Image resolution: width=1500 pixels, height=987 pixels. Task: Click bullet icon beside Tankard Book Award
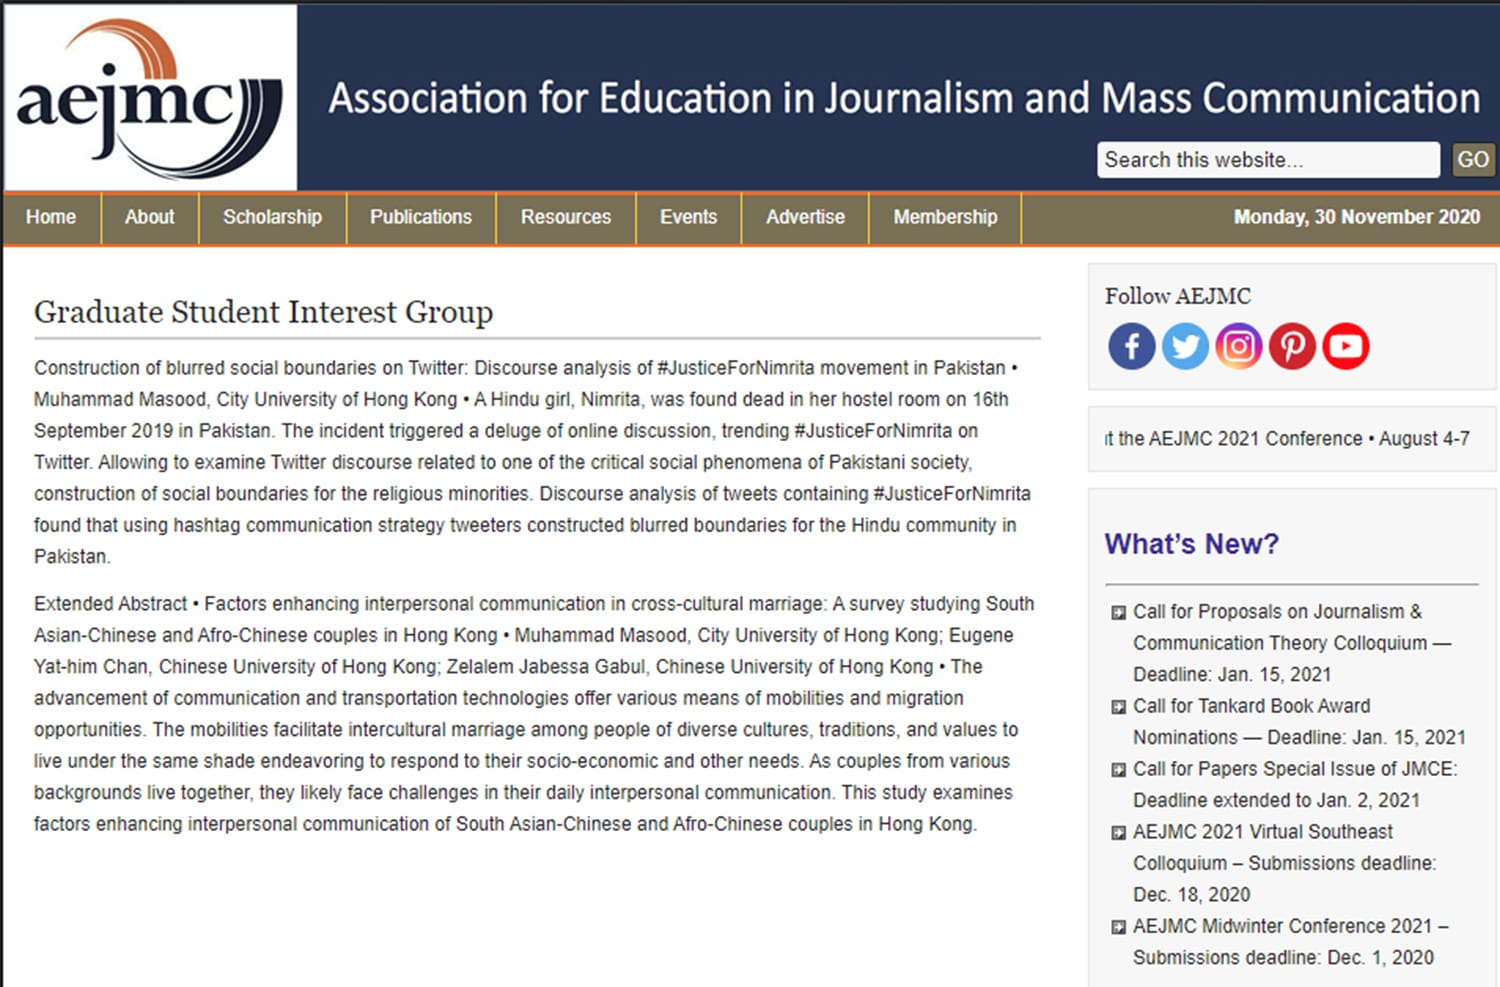(x=1118, y=707)
